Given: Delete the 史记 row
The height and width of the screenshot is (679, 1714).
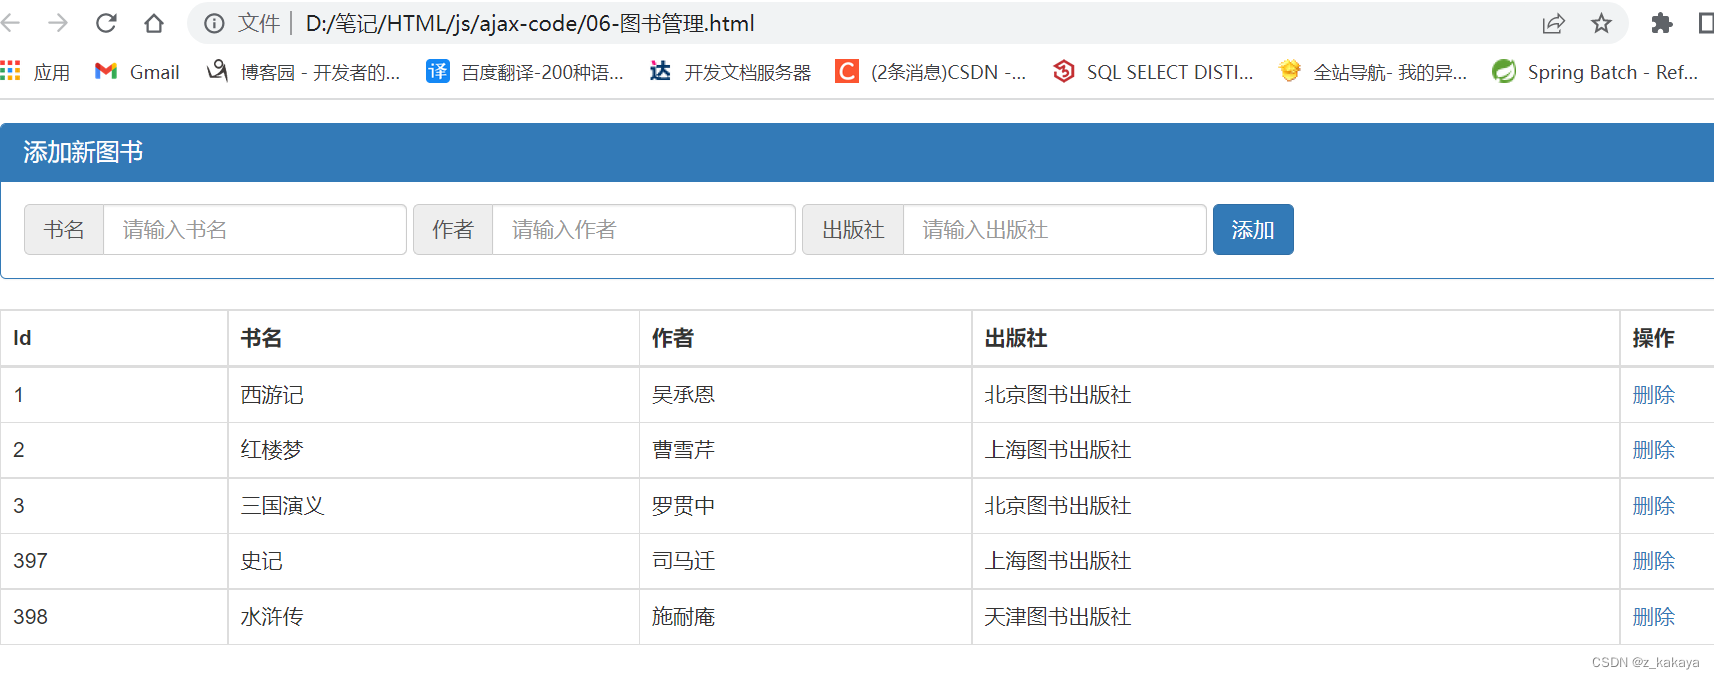Looking at the screenshot, I should click(x=1653, y=561).
